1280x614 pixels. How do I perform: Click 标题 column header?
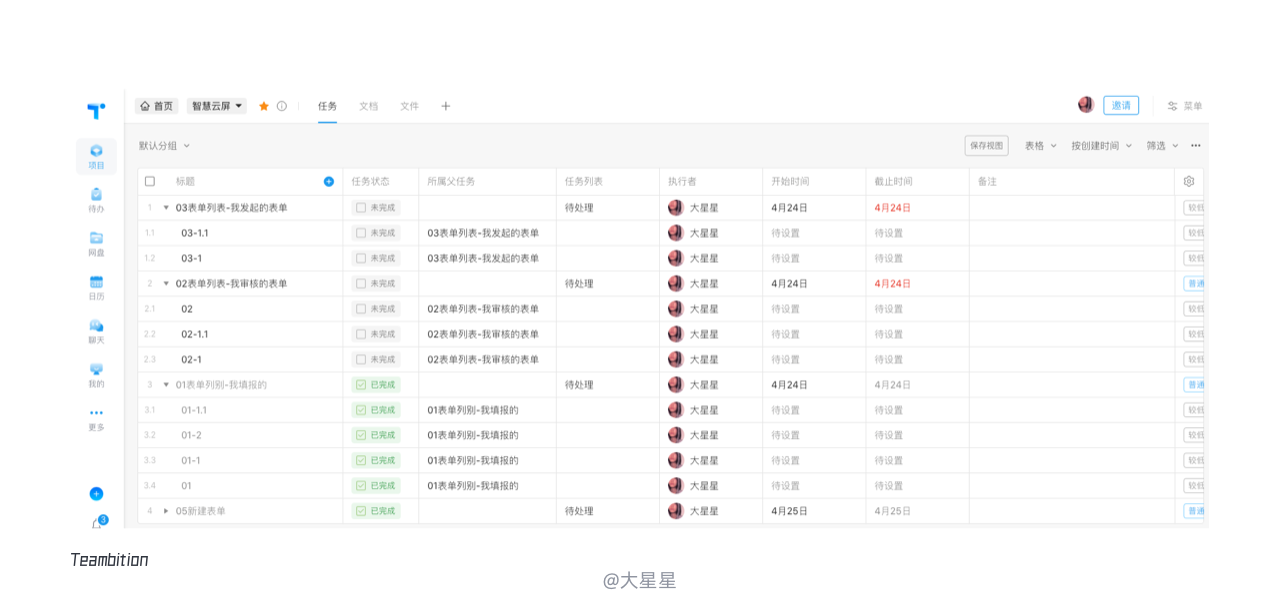coord(186,181)
